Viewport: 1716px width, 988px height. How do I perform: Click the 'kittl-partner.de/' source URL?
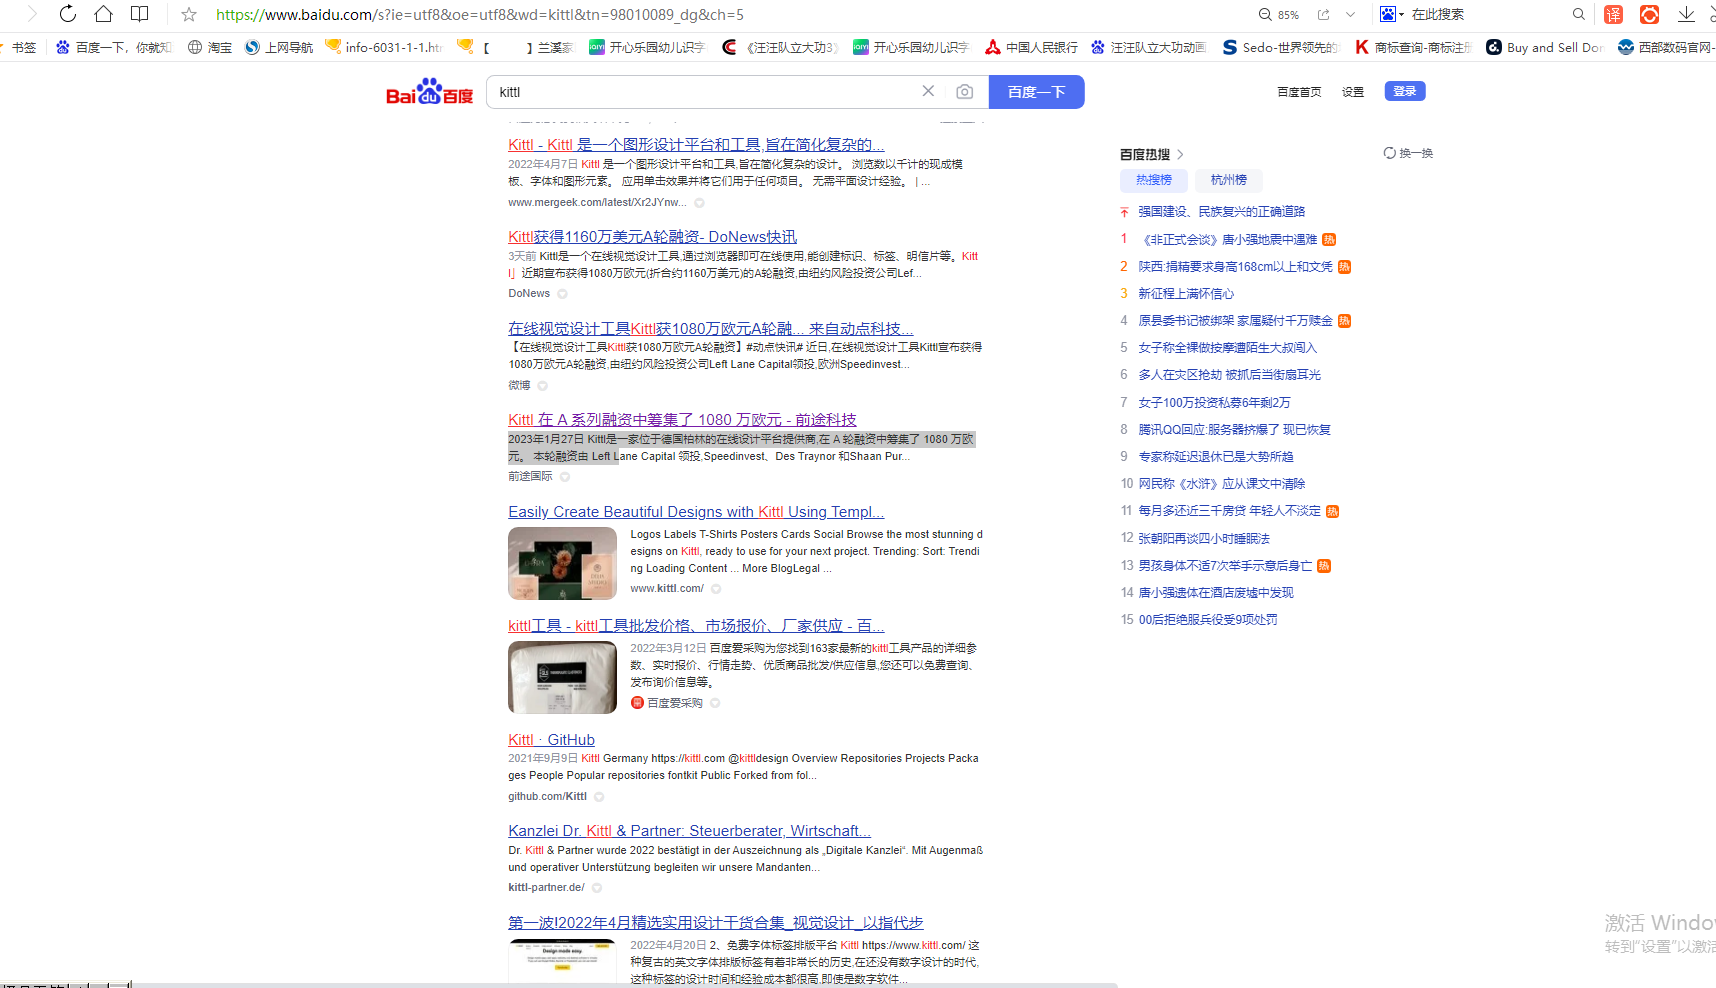point(546,888)
